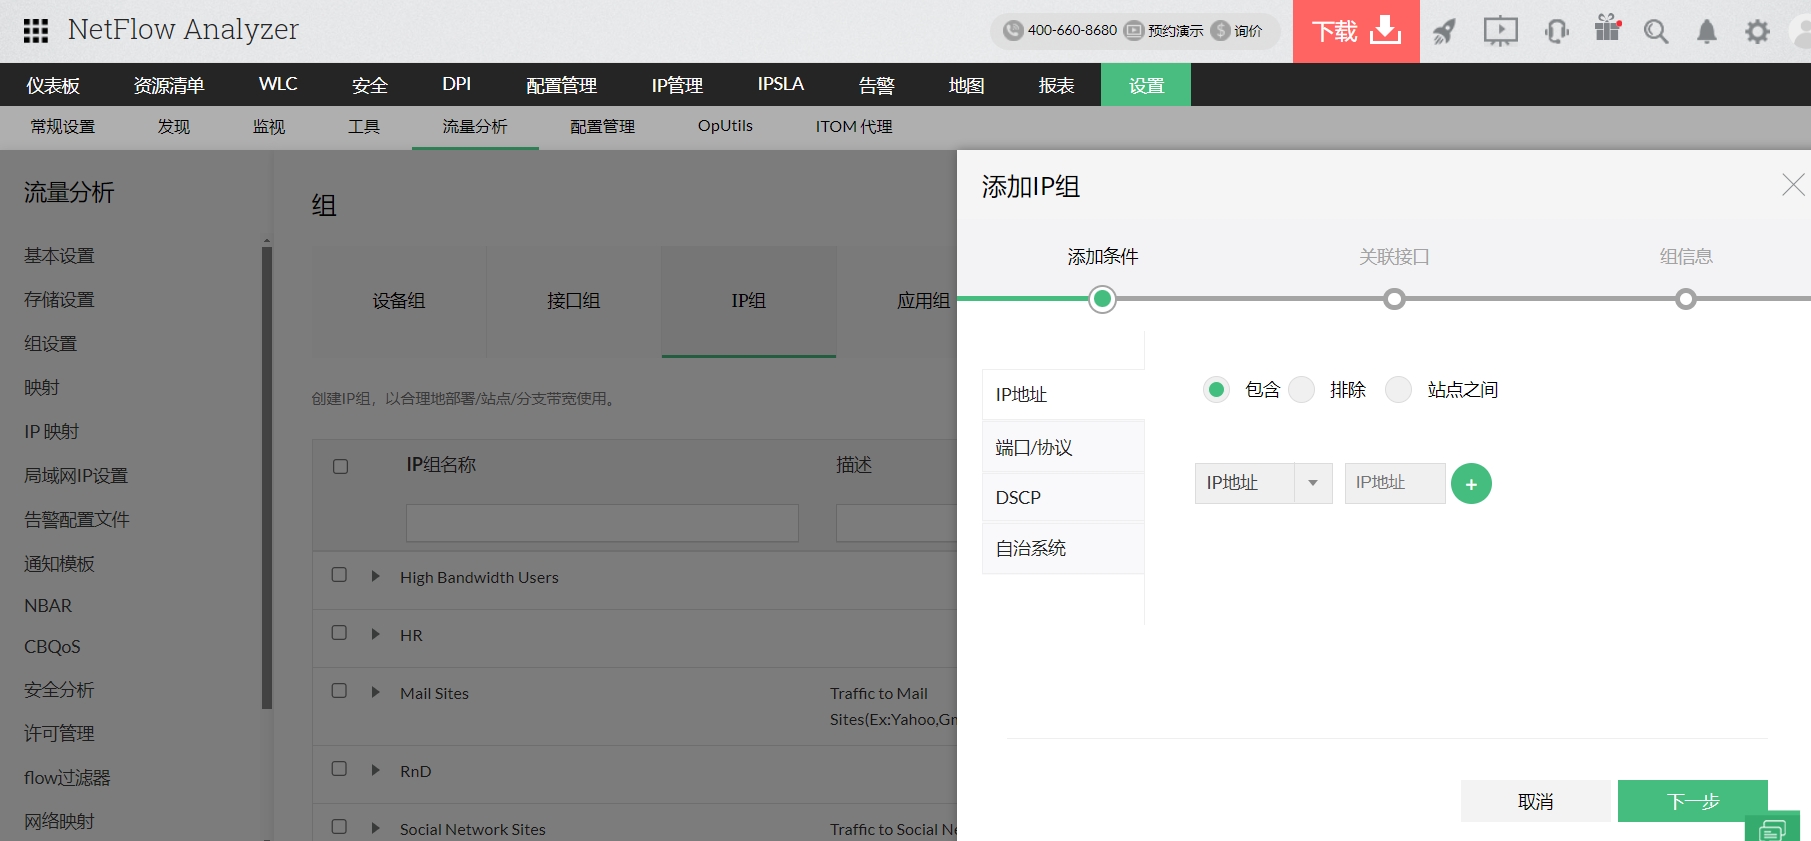Check the HR group checkbox
1811x841 pixels.
point(340,633)
